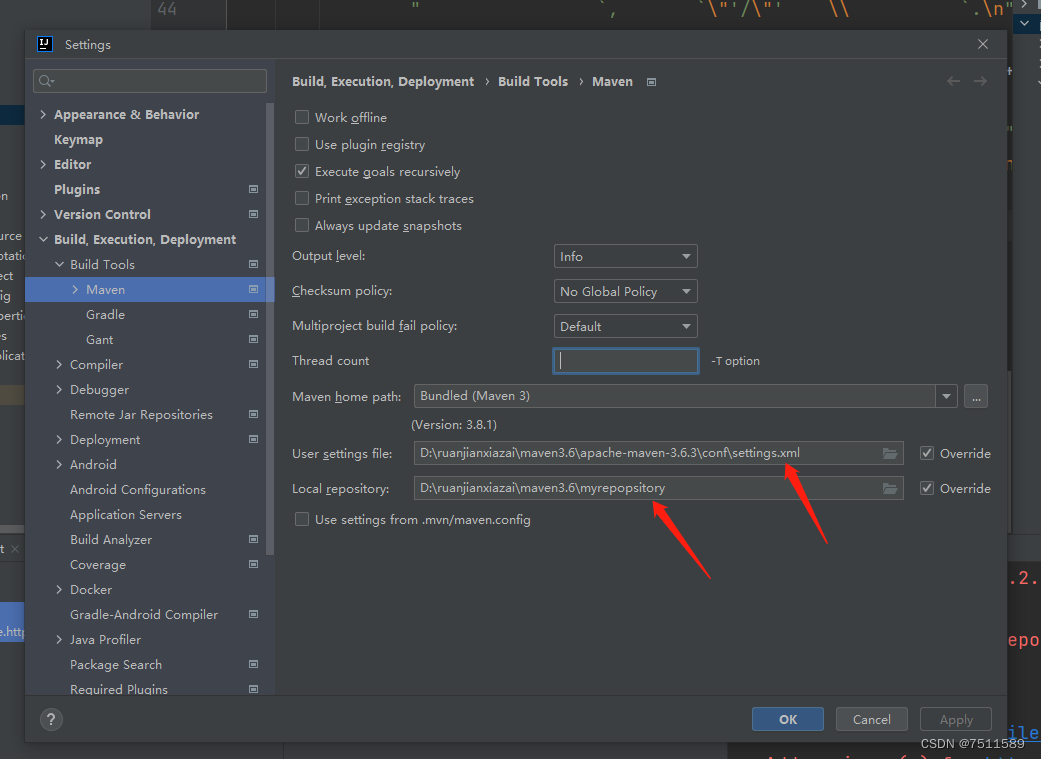The width and height of the screenshot is (1041, 759).
Task: Toggle Override for Local repository
Action: 927,488
